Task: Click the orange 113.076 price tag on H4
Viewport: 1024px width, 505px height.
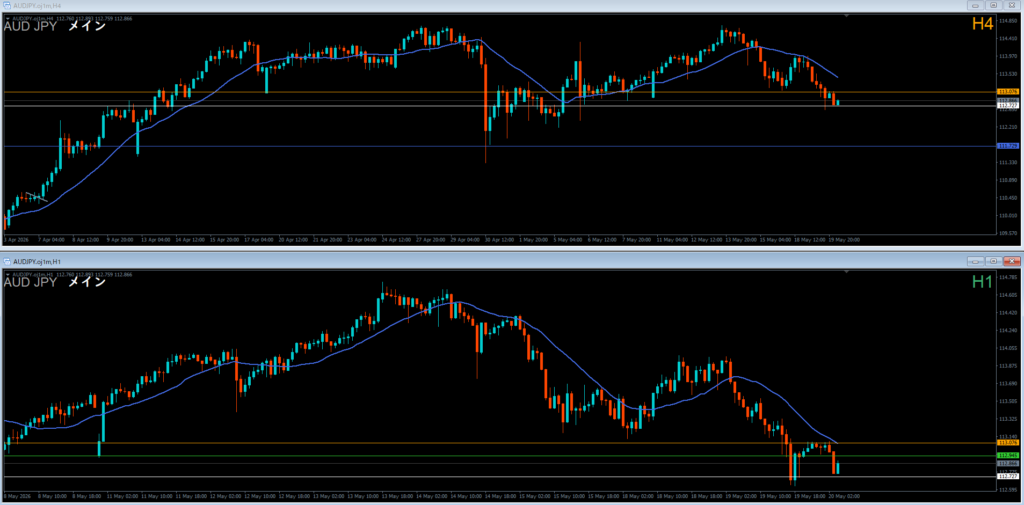Action: tap(1009, 92)
